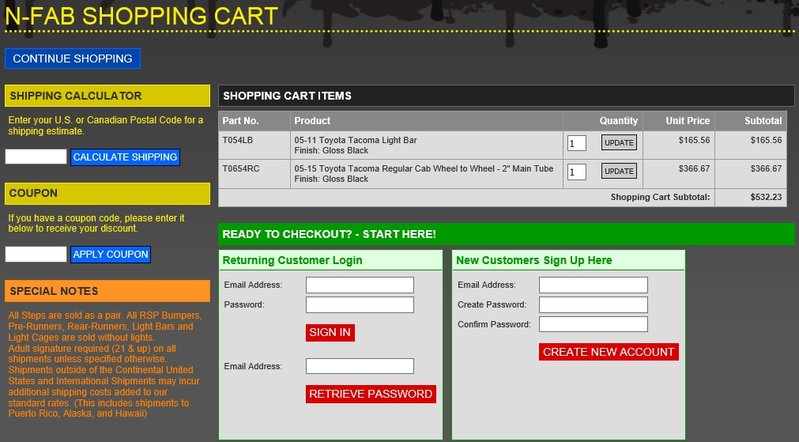This screenshot has height=442, width=799.
Task: Click the Retrieve Password button
Action: pyautogui.click(x=370, y=394)
